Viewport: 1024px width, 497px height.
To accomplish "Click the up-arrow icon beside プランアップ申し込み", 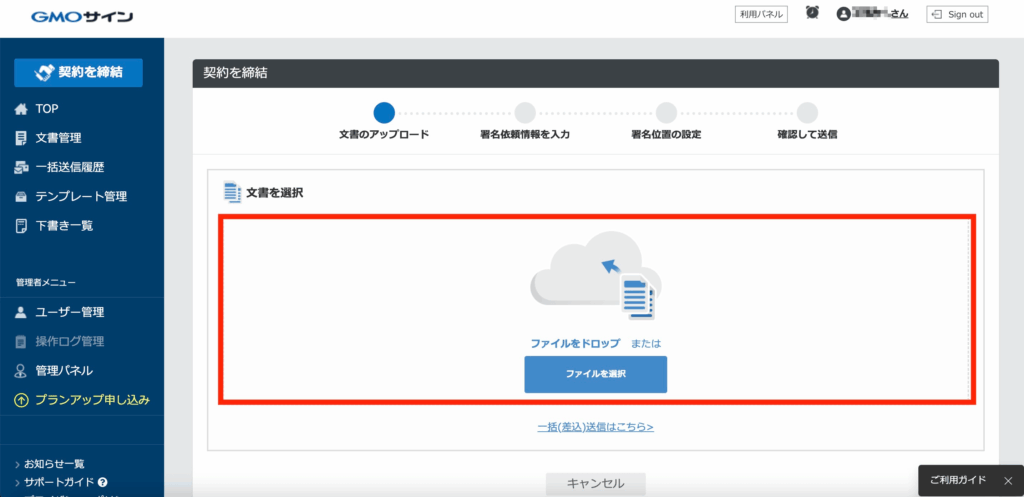I will [x=21, y=400].
